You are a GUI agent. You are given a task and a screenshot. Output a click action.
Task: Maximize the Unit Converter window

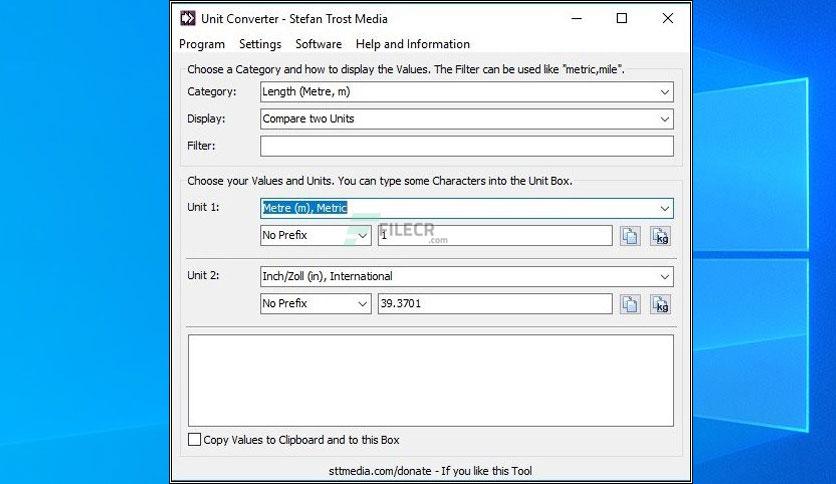point(622,18)
